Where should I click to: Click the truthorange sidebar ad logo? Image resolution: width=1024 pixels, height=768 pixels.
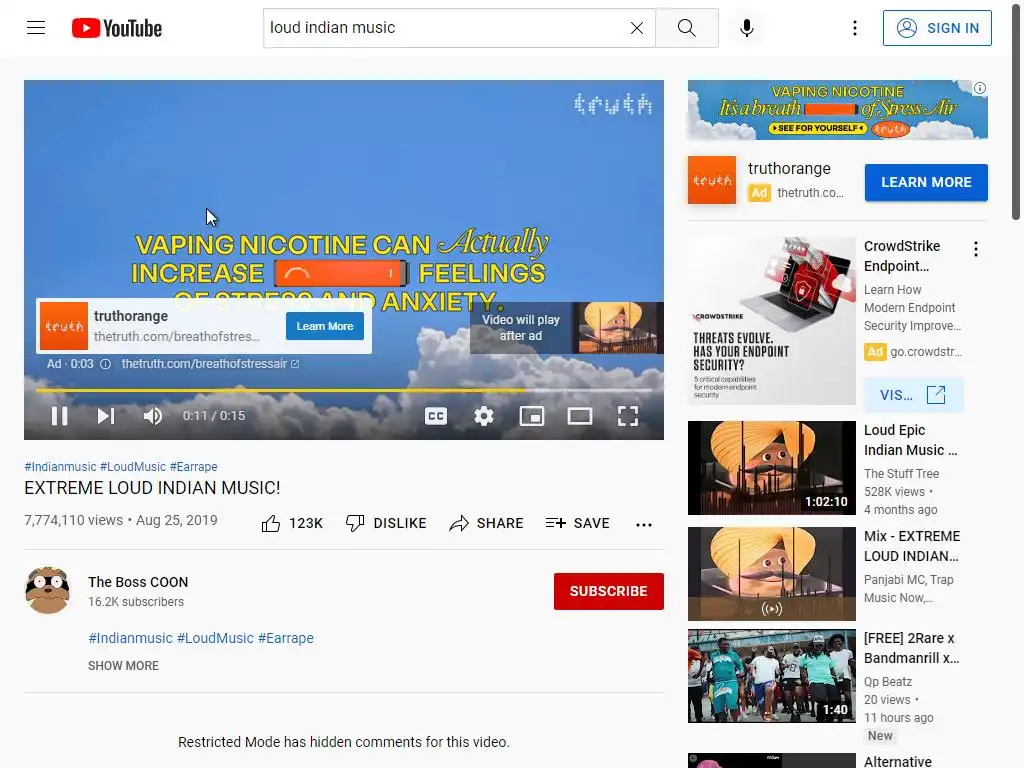point(712,180)
